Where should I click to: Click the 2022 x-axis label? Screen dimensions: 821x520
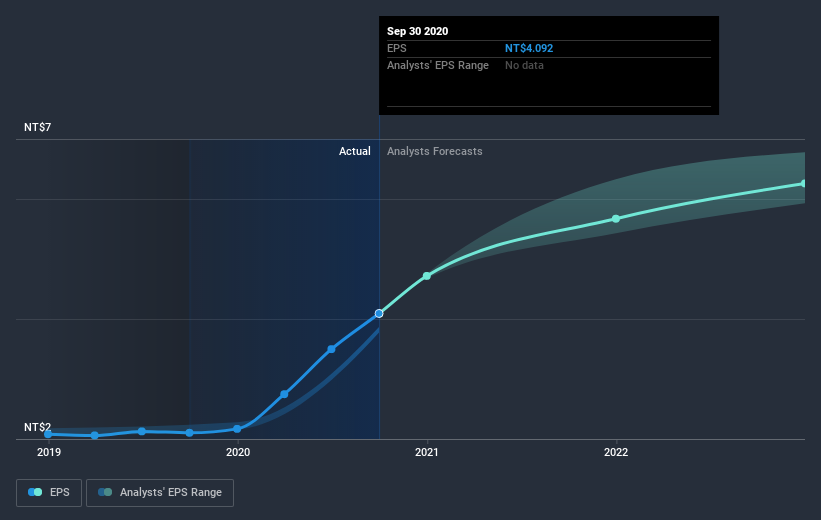616,452
